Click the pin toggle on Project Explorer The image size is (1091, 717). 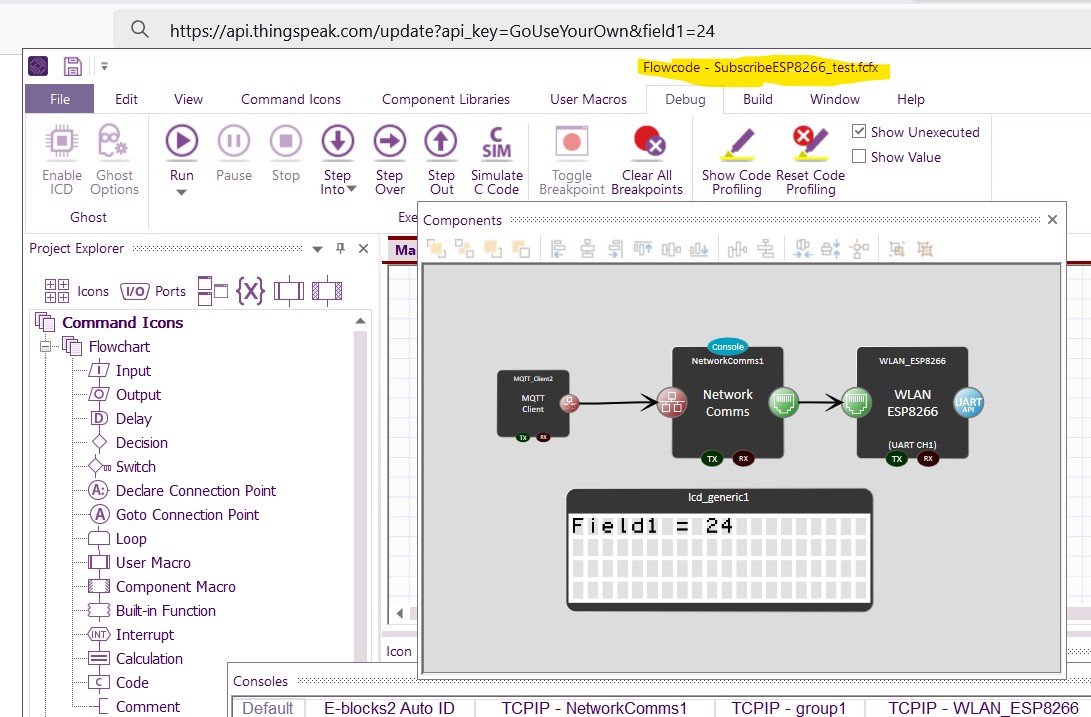point(339,248)
